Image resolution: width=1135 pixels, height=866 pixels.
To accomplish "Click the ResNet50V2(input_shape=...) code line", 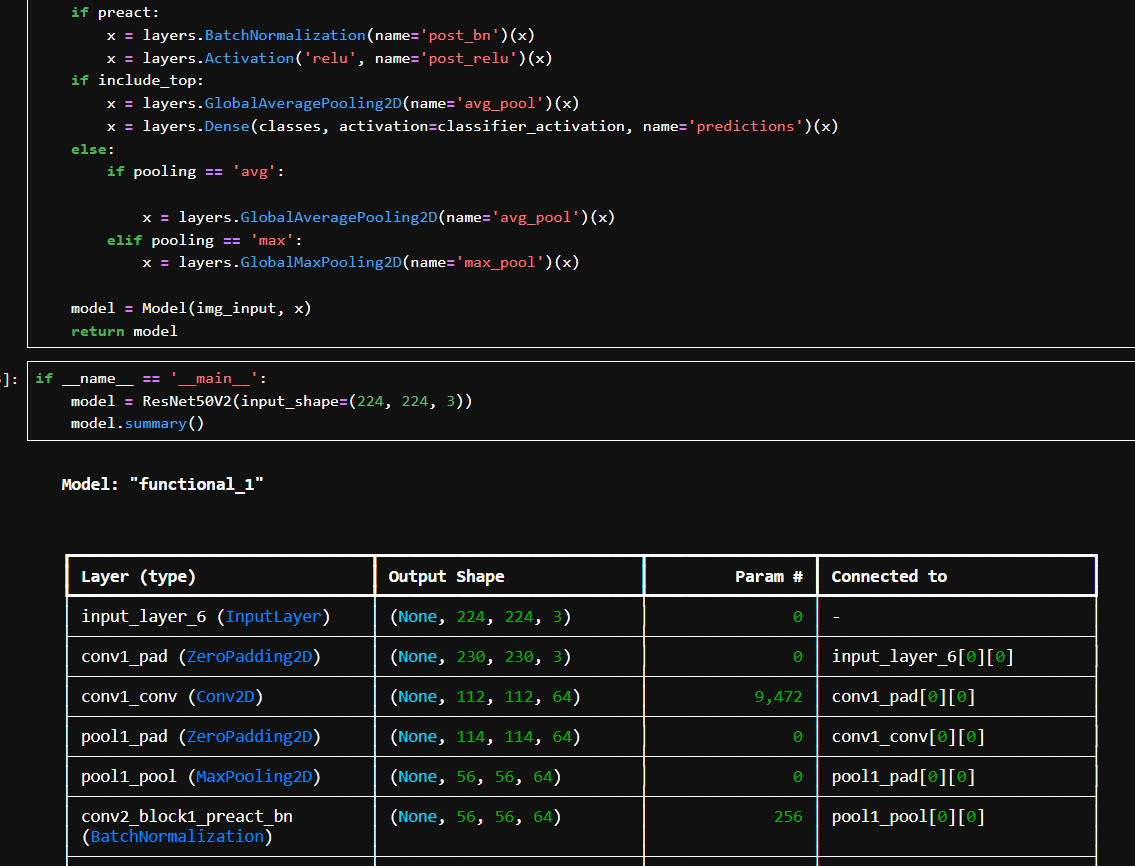I will (271, 401).
